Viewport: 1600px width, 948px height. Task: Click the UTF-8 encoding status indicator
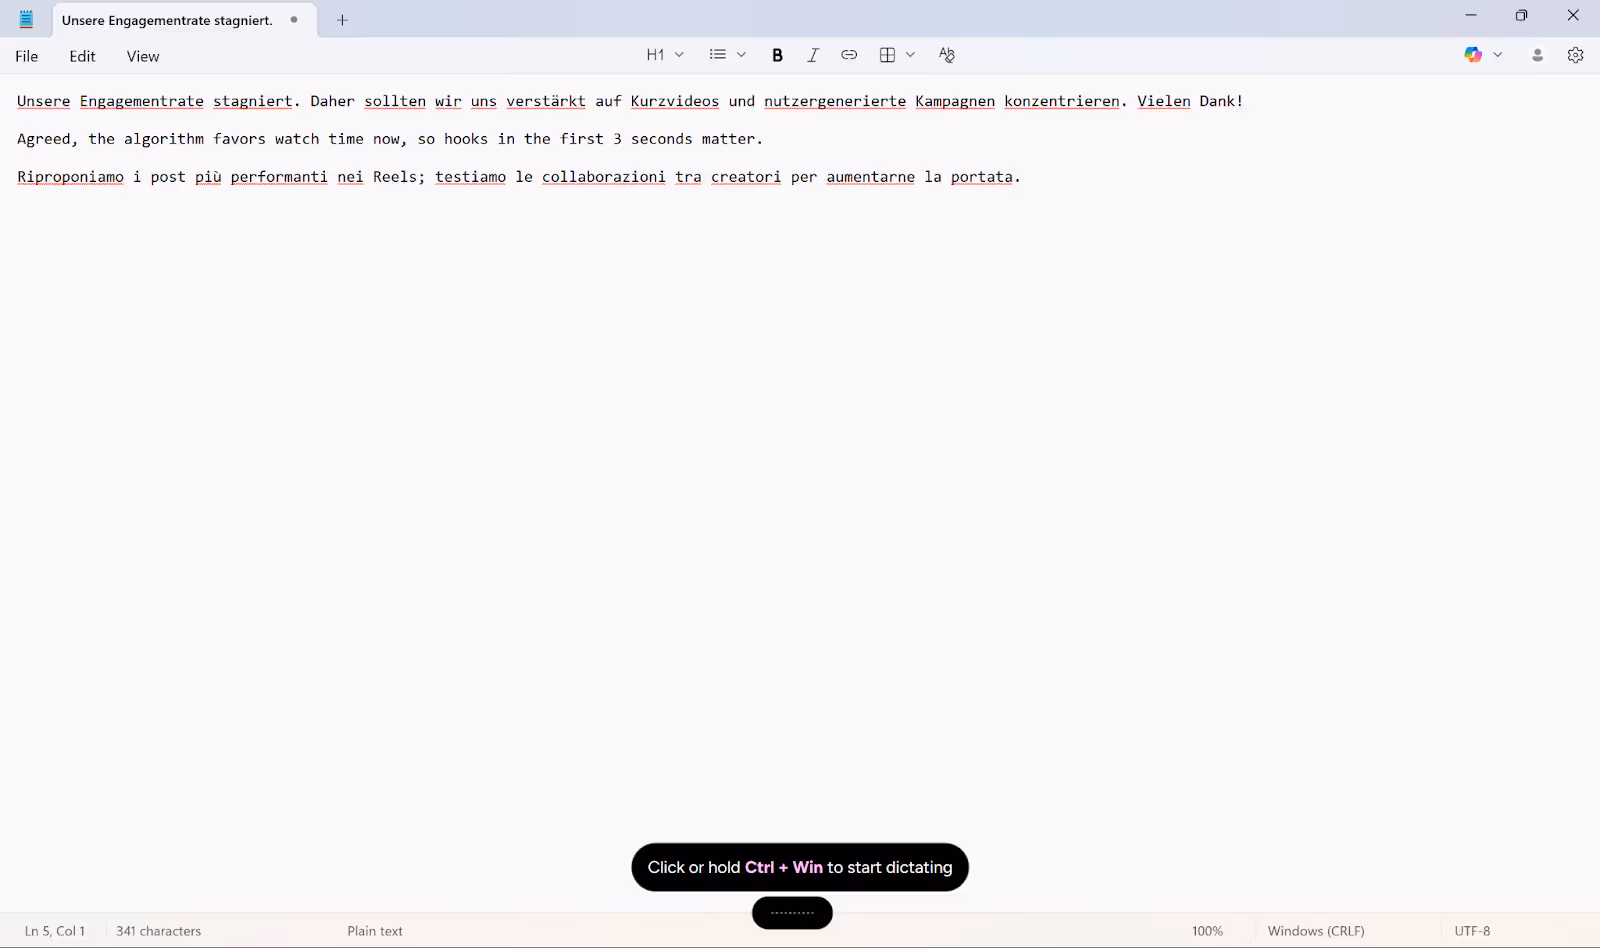[1471, 930]
